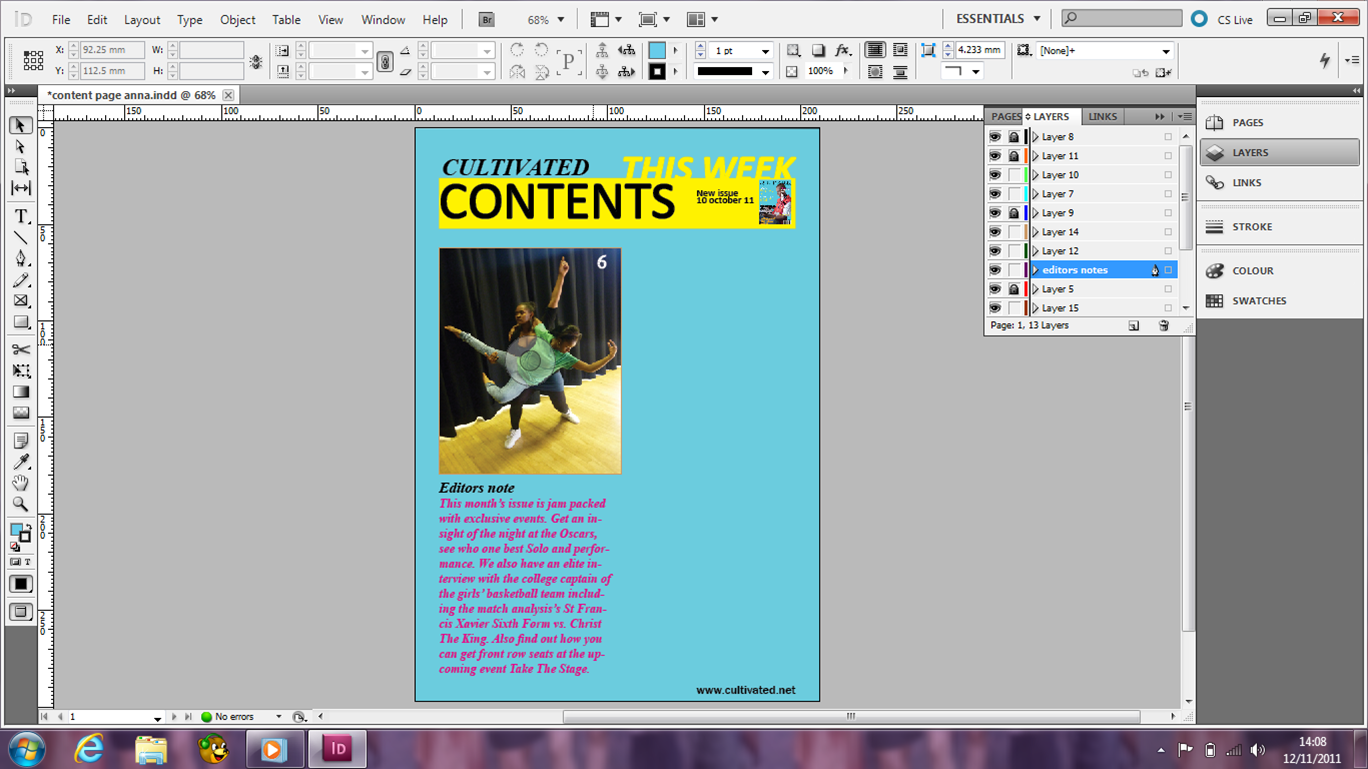This screenshot has width=1368, height=769.
Task: Select the Eyedropper tool
Action: coord(20,461)
